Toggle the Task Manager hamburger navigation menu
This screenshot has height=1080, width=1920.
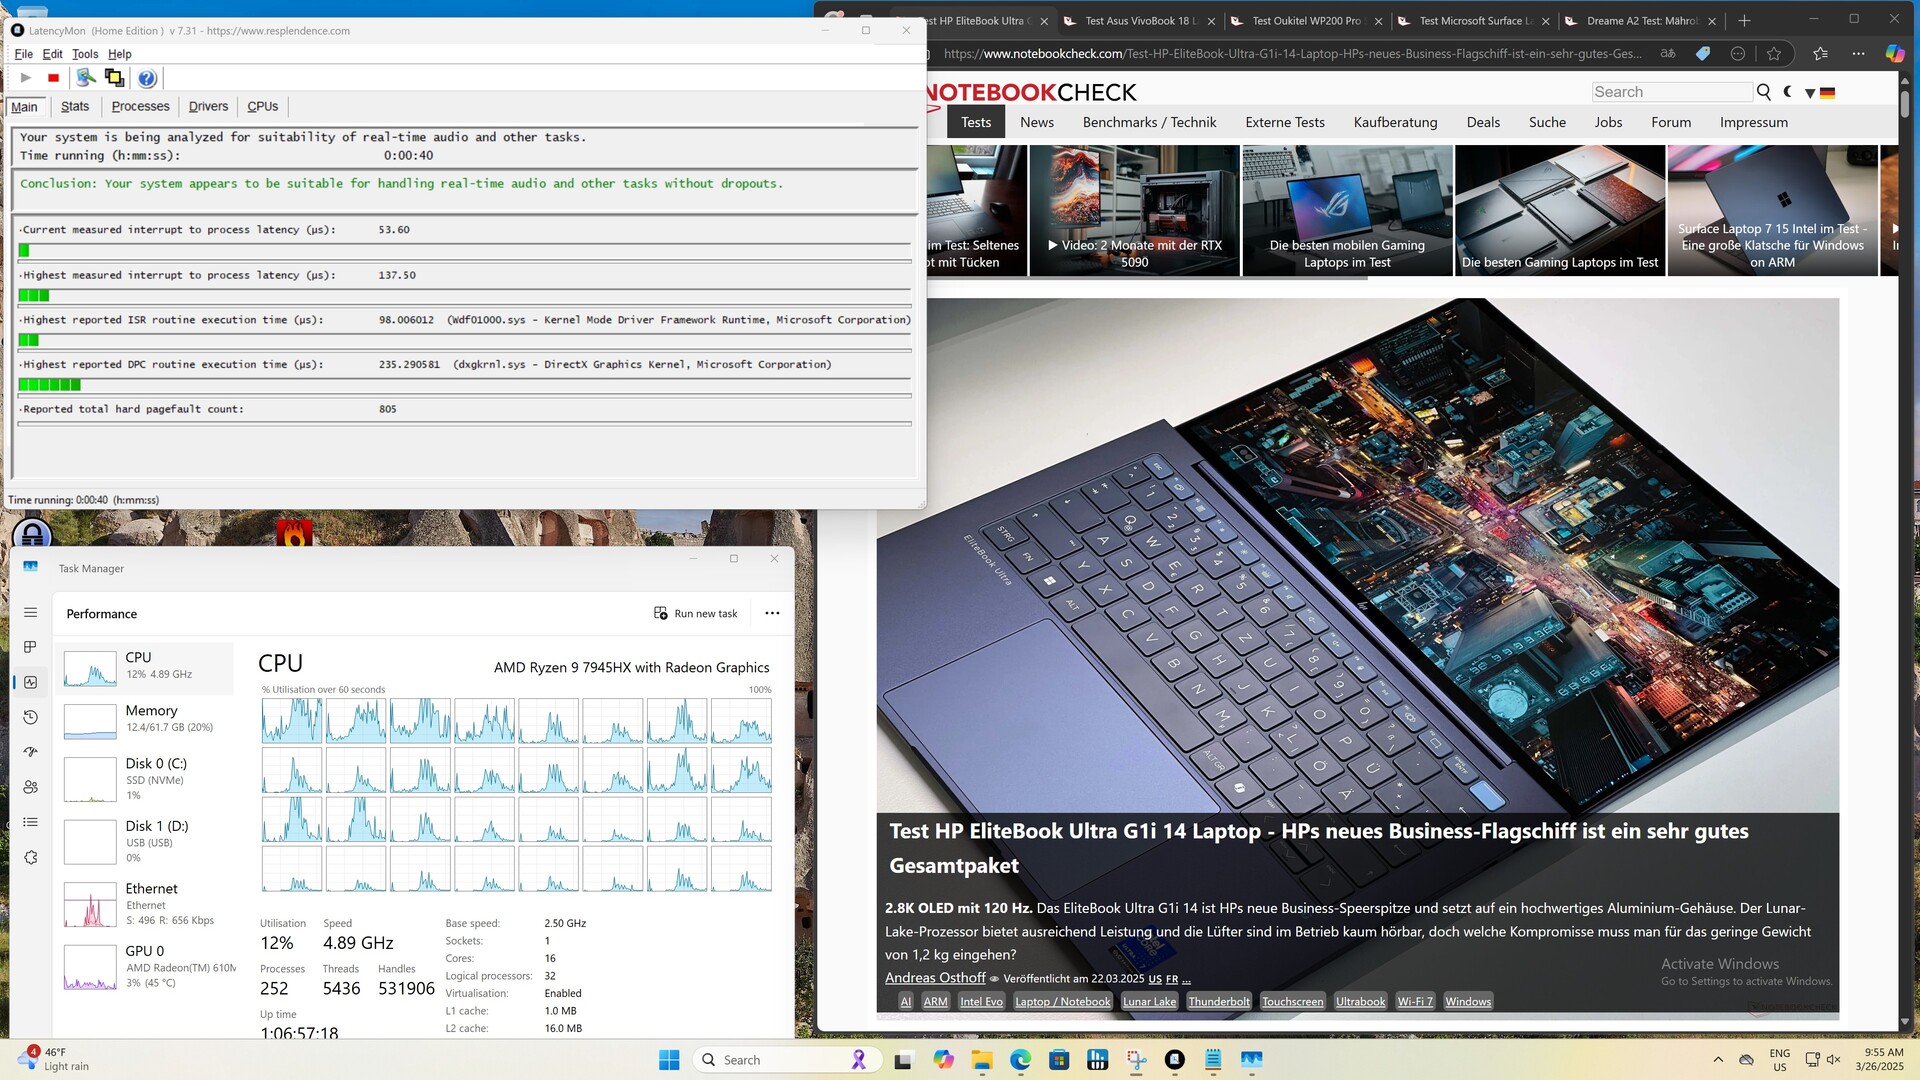coord(30,612)
